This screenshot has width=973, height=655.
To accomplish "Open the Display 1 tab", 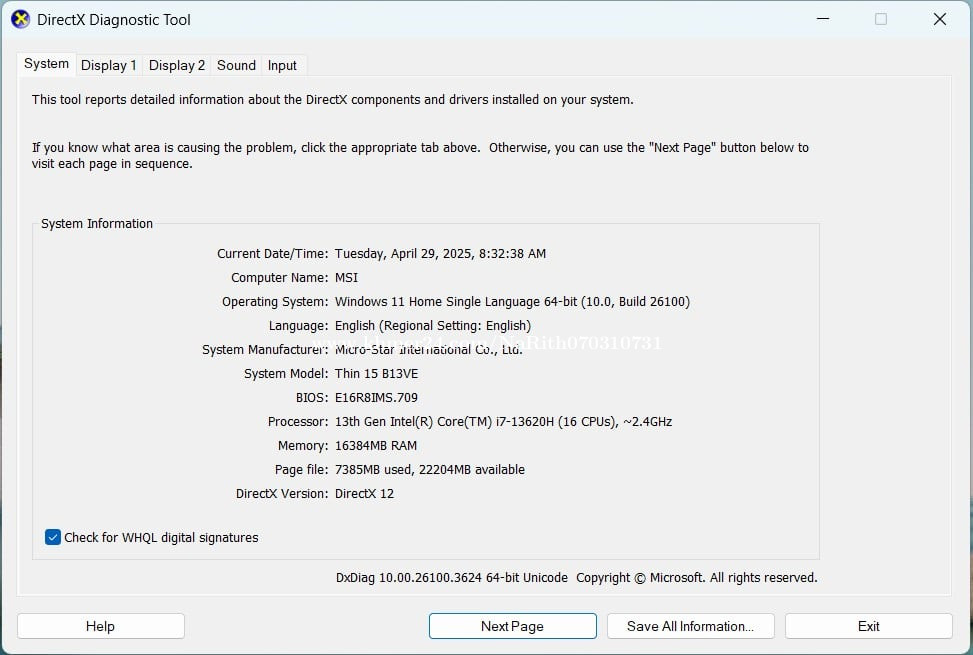I will [109, 65].
